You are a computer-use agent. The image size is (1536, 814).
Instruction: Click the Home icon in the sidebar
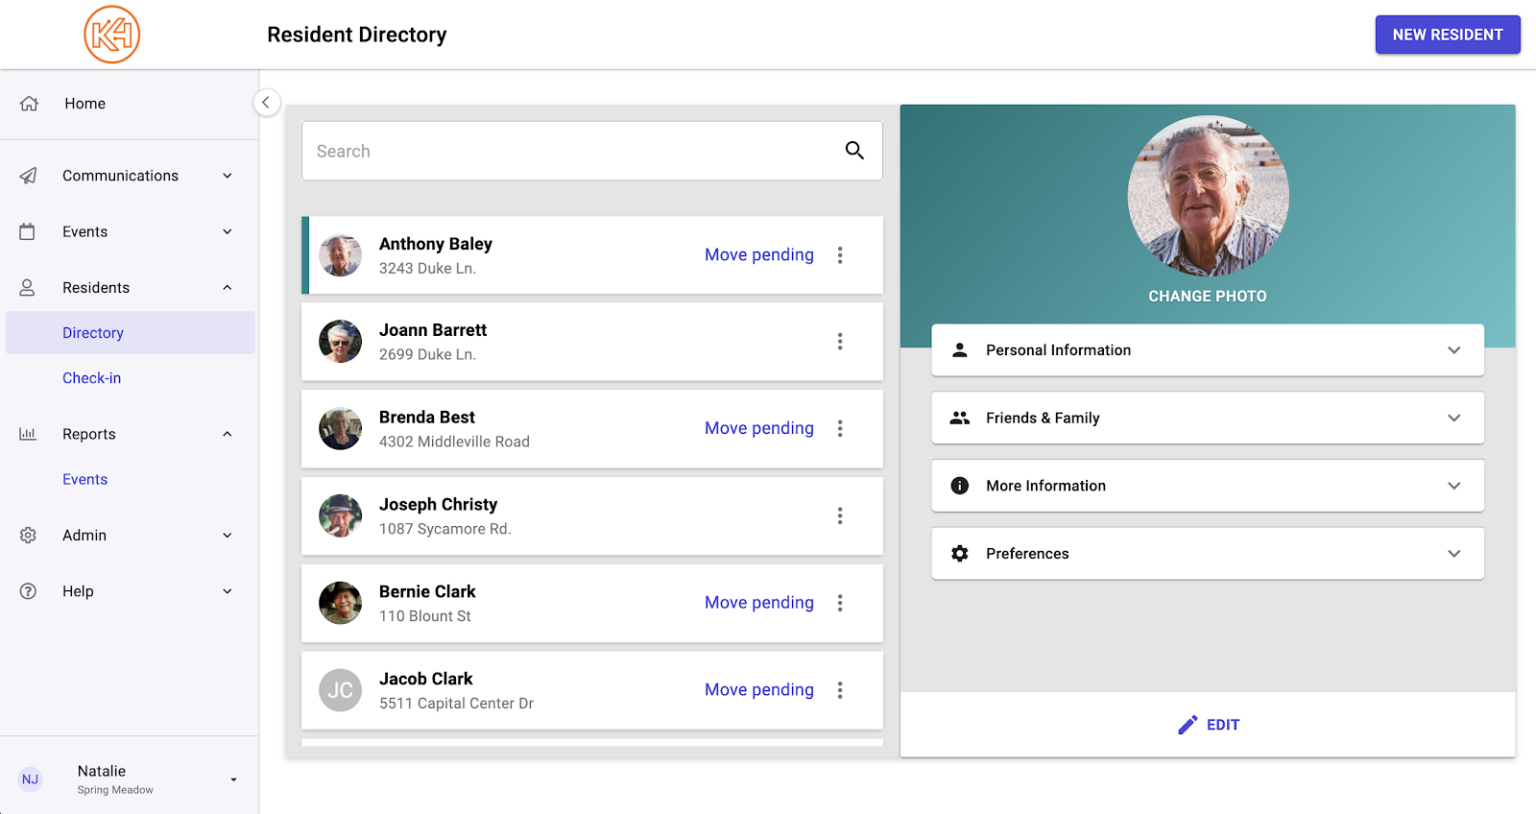pyautogui.click(x=29, y=103)
